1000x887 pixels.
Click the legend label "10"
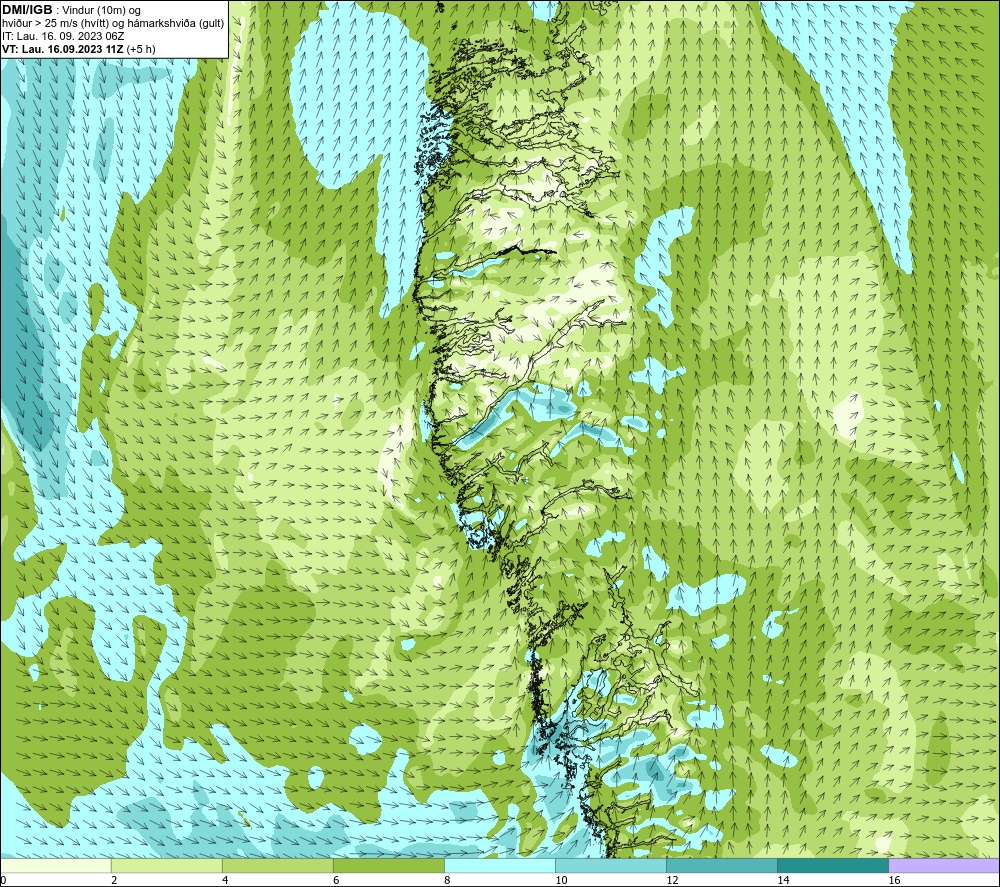click(561, 880)
